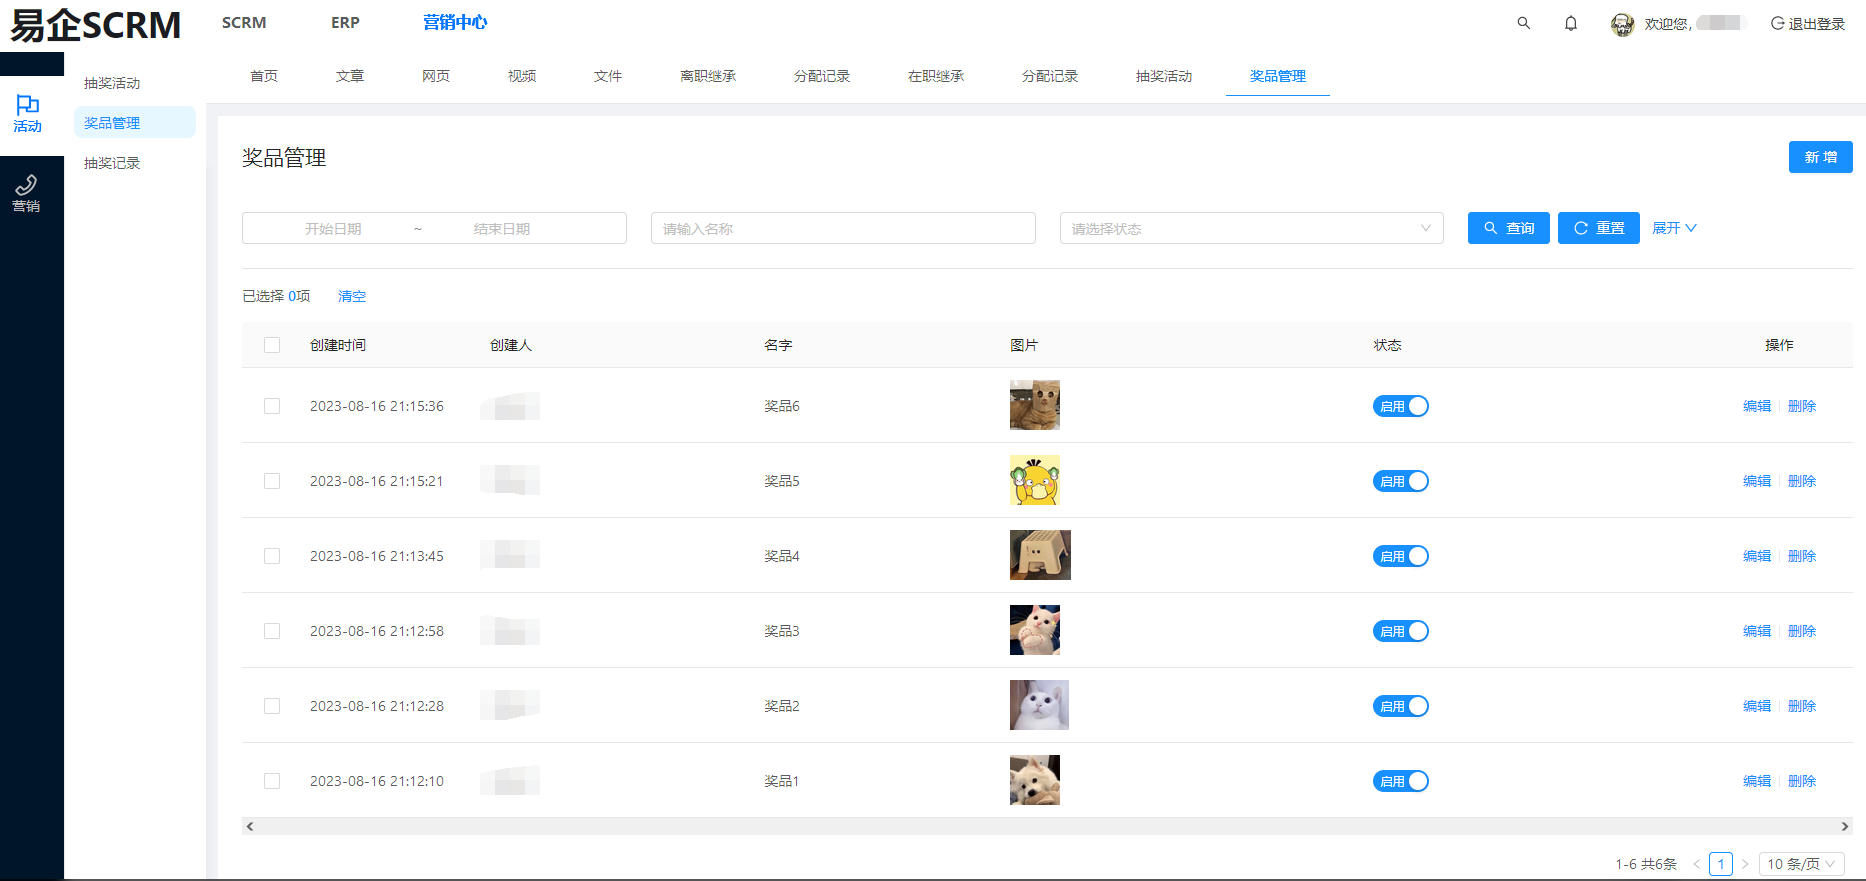This screenshot has width=1866, height=881.
Task: Click the 查询 search button
Action: [1509, 228]
